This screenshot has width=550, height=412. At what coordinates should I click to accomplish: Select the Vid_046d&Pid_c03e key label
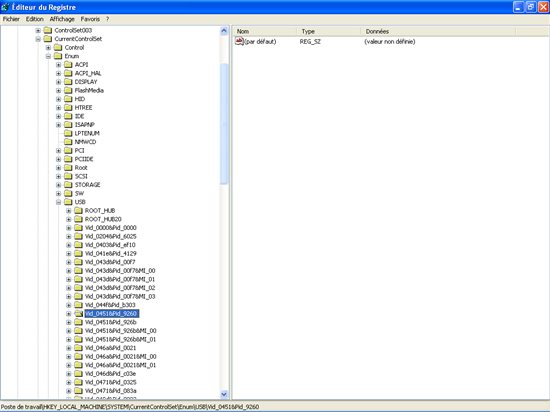[110, 374]
